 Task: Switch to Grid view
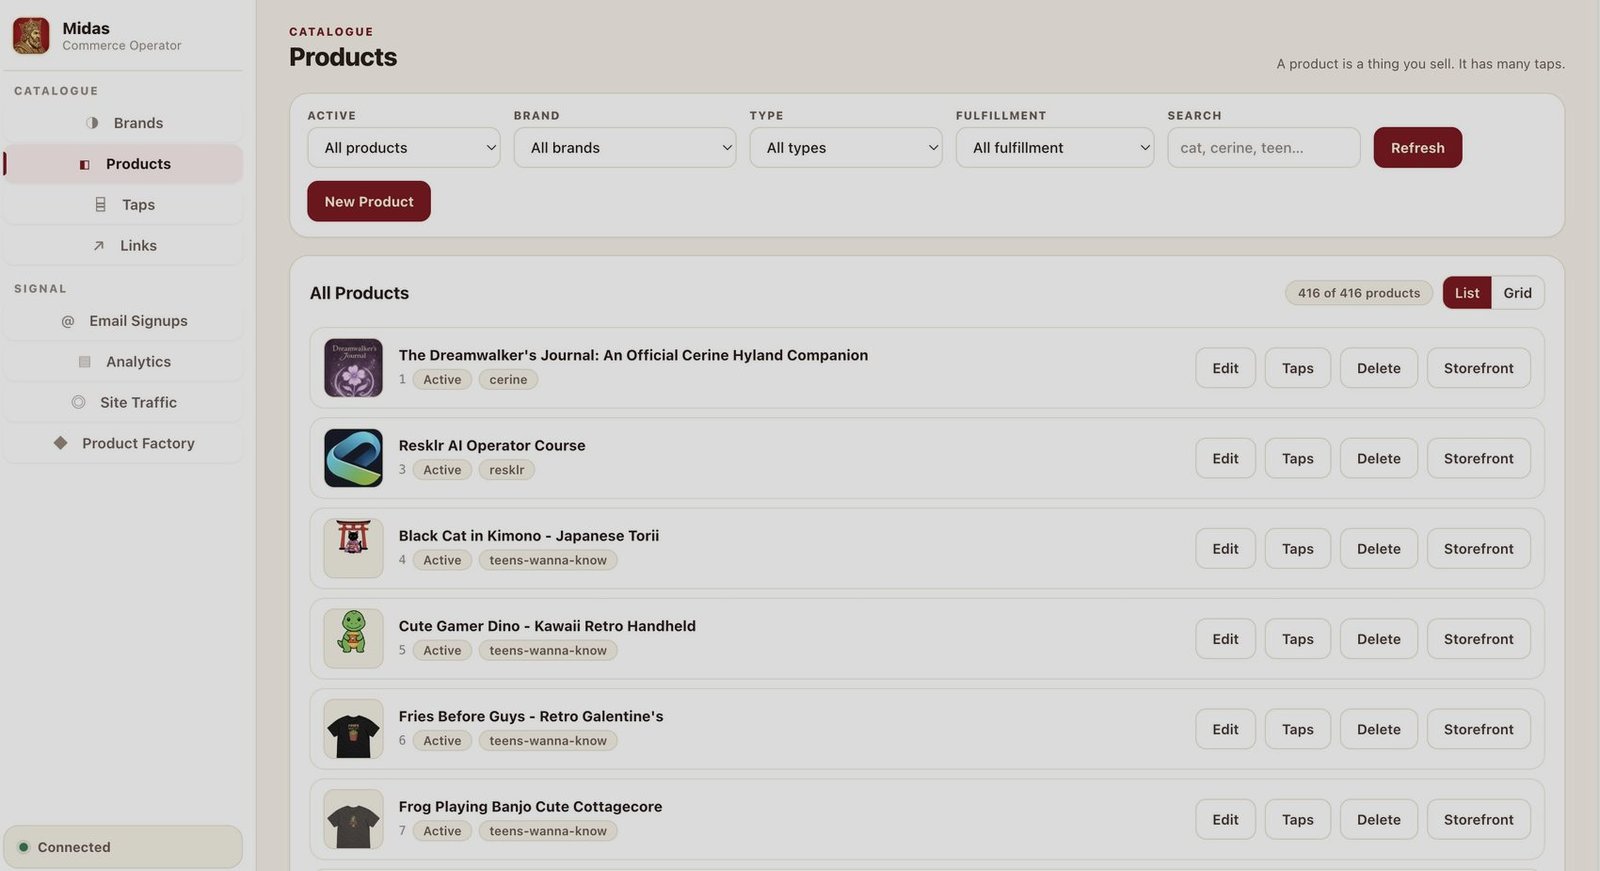[x=1517, y=293]
